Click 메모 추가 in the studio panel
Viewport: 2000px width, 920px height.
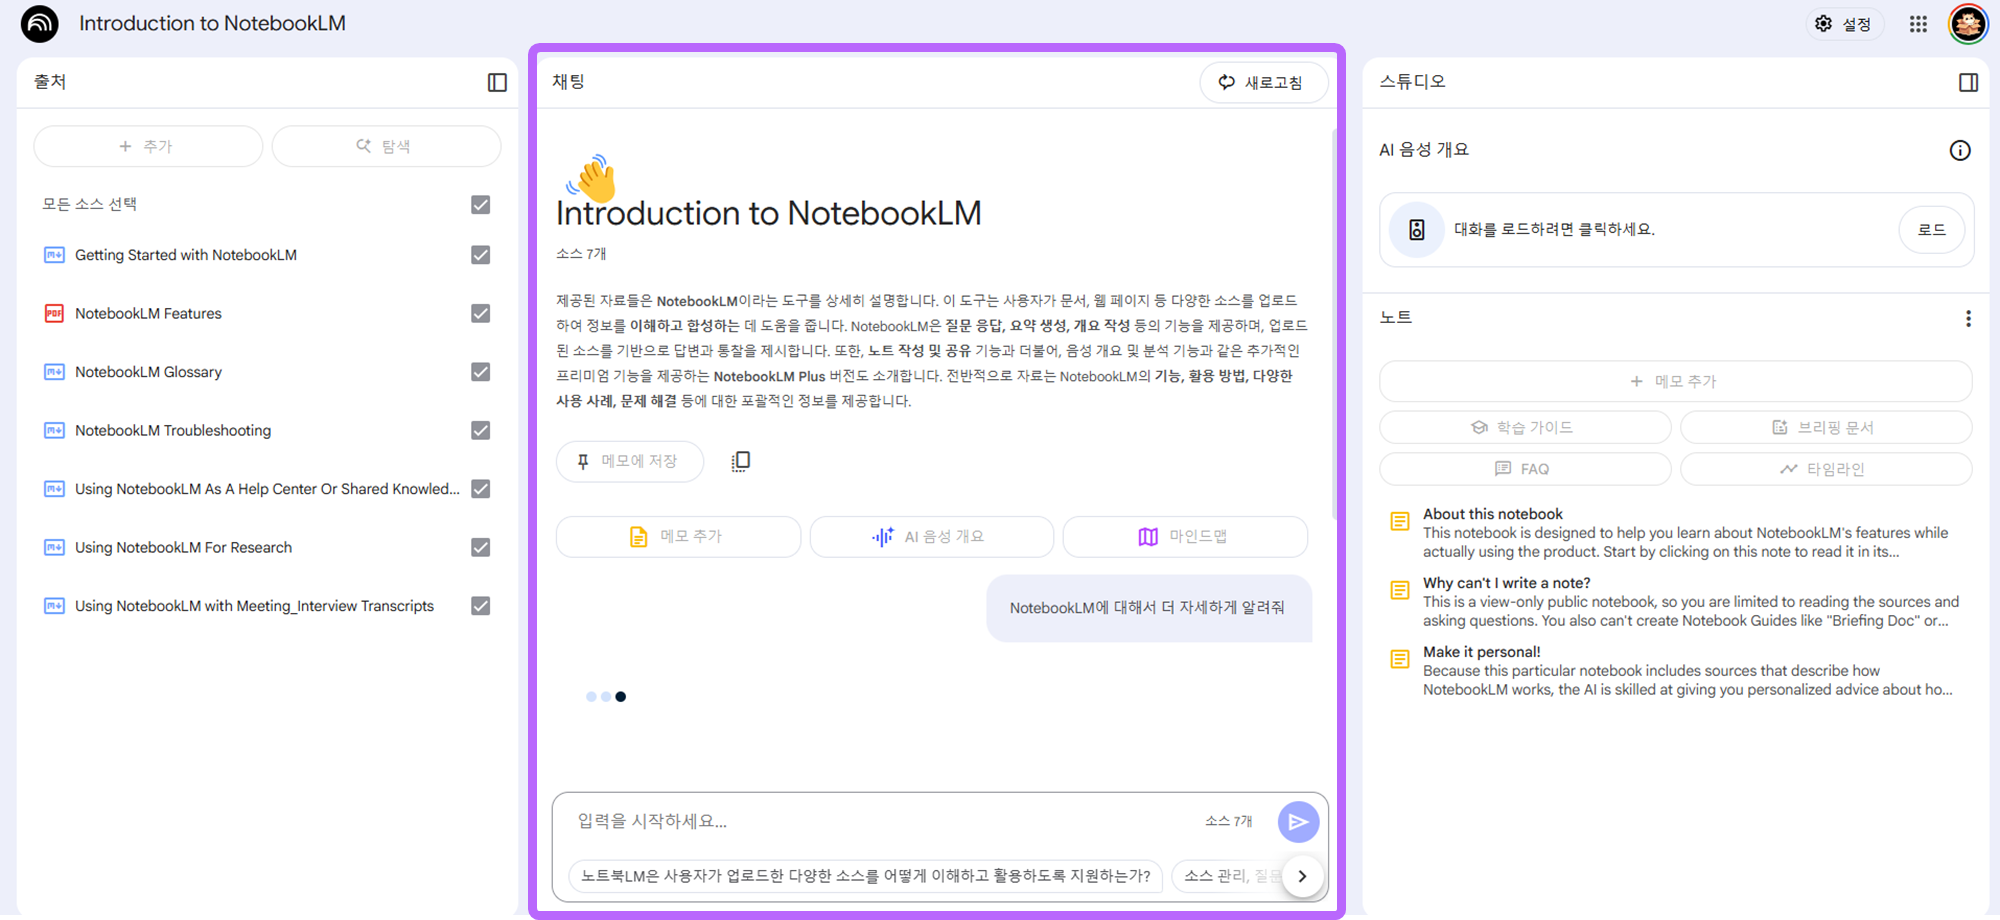[1675, 381]
